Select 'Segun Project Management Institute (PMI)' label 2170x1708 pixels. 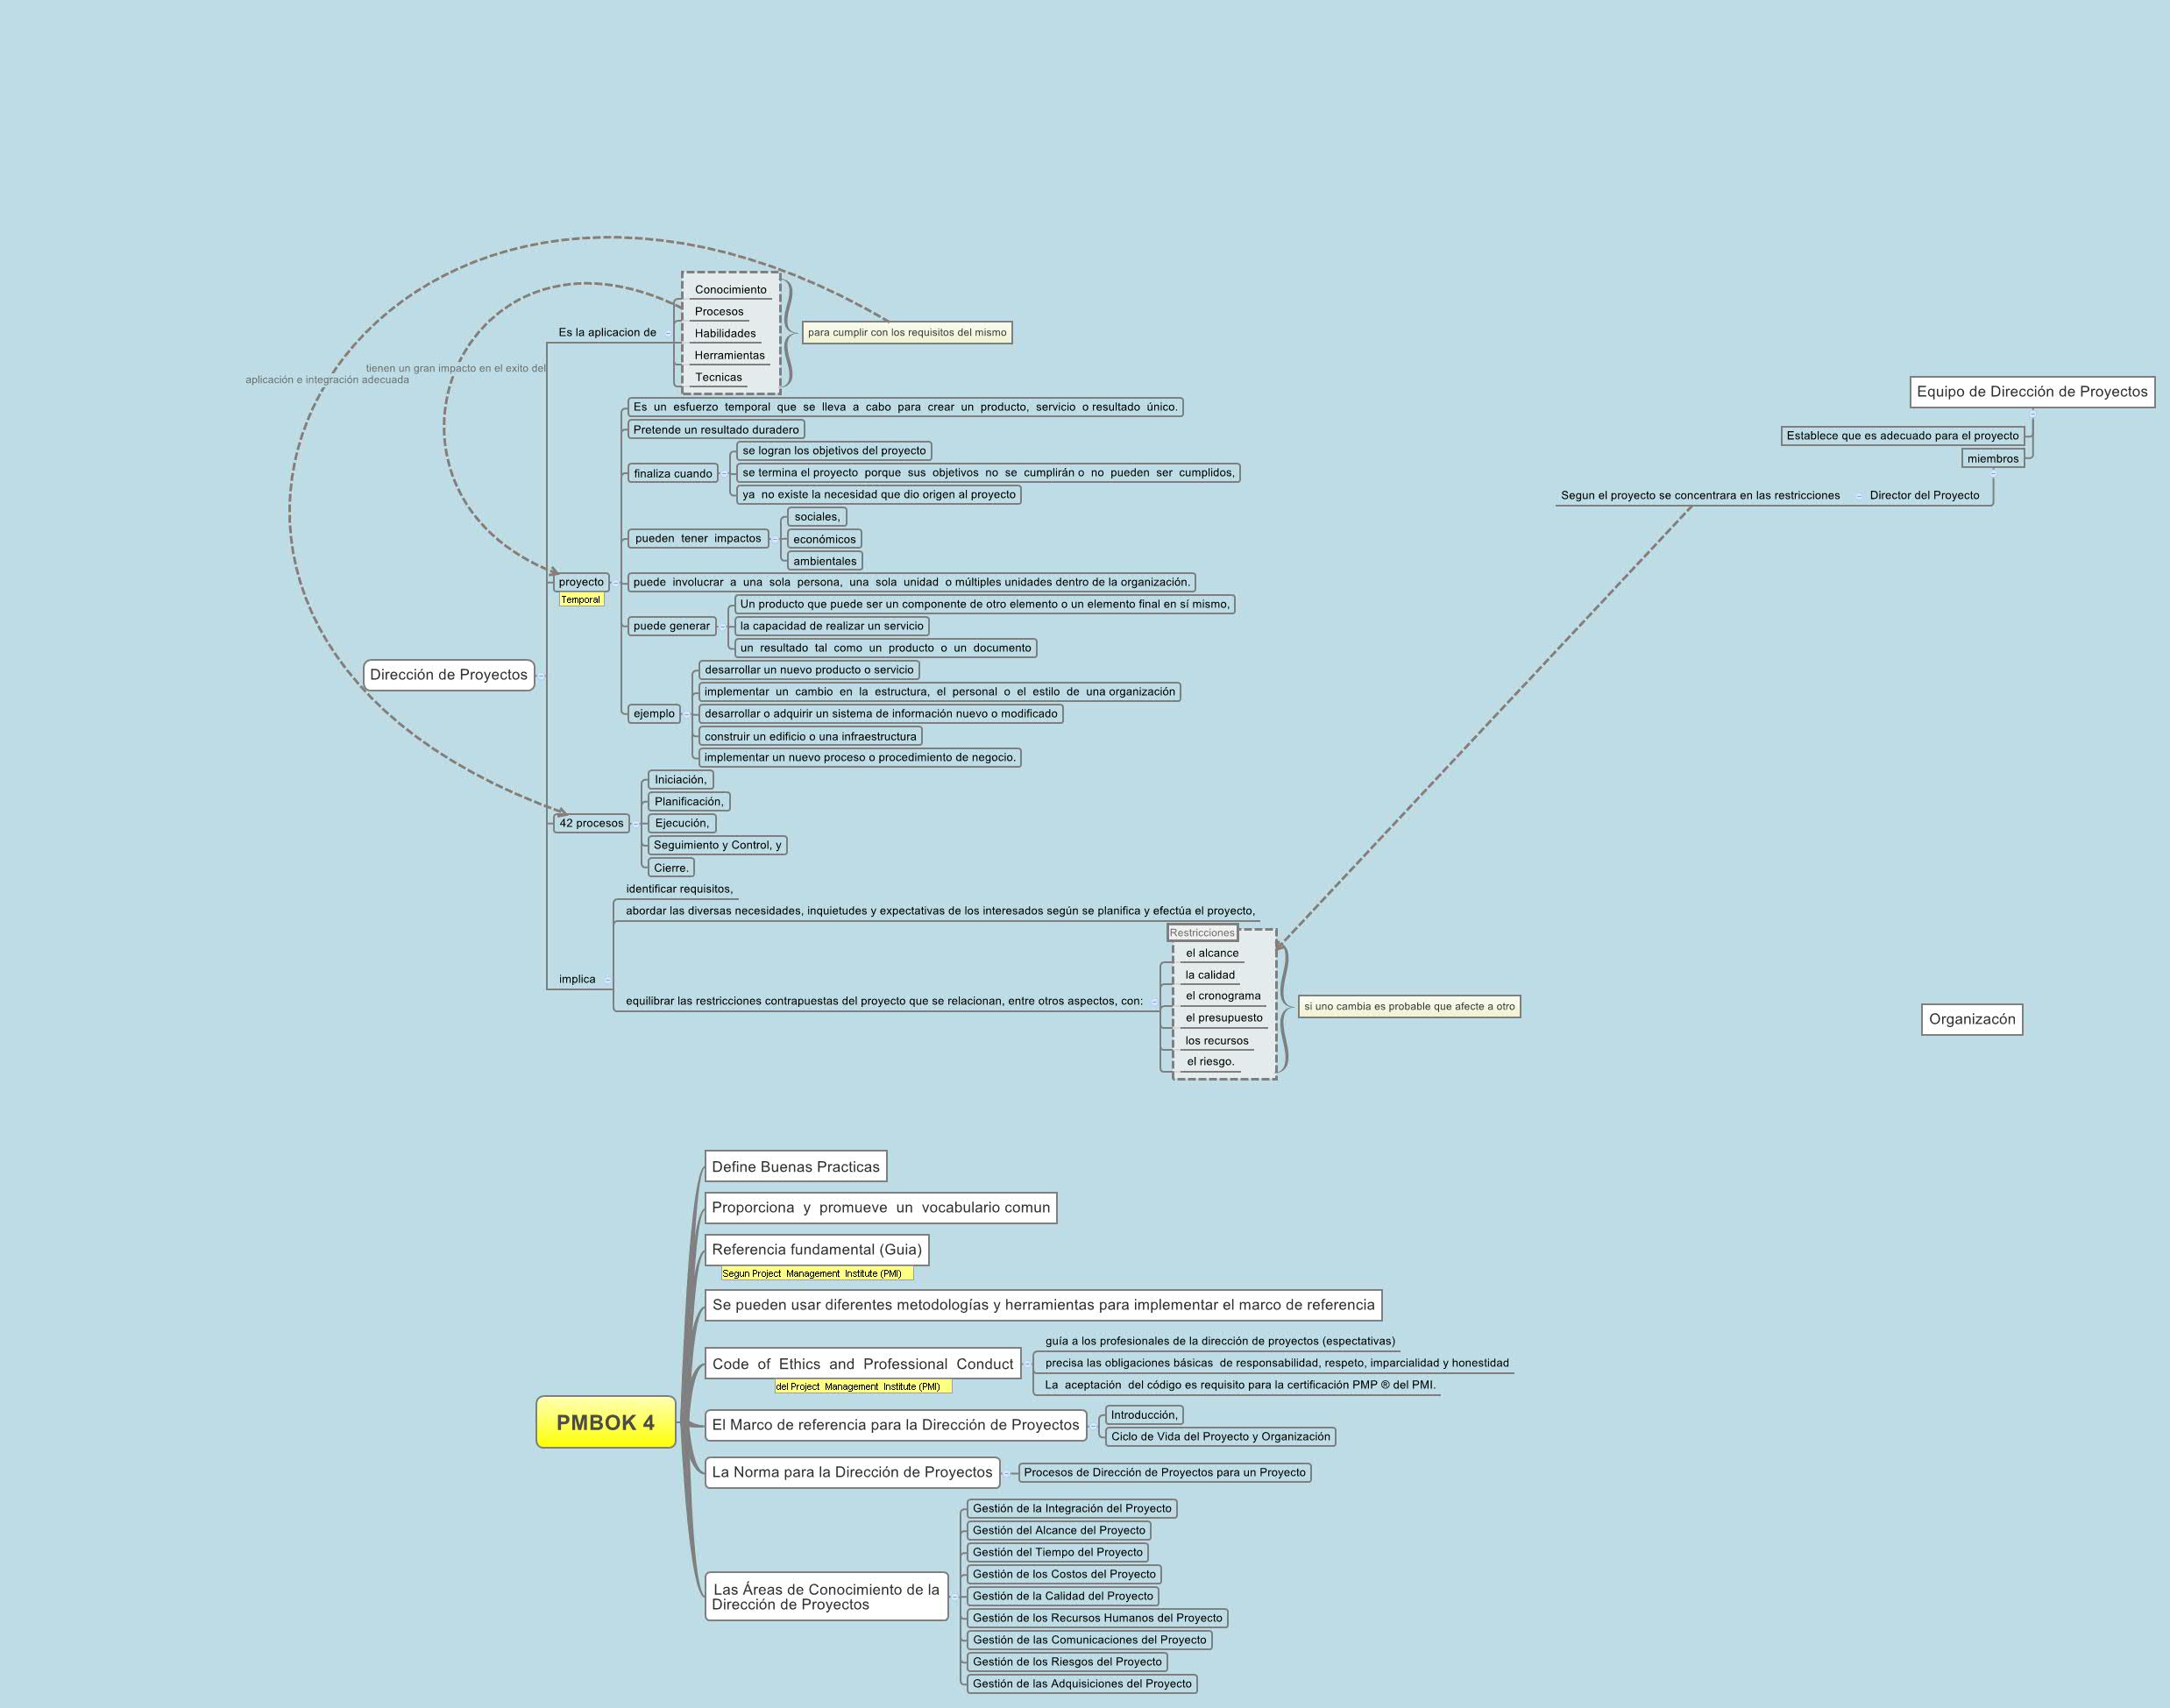coord(816,1274)
